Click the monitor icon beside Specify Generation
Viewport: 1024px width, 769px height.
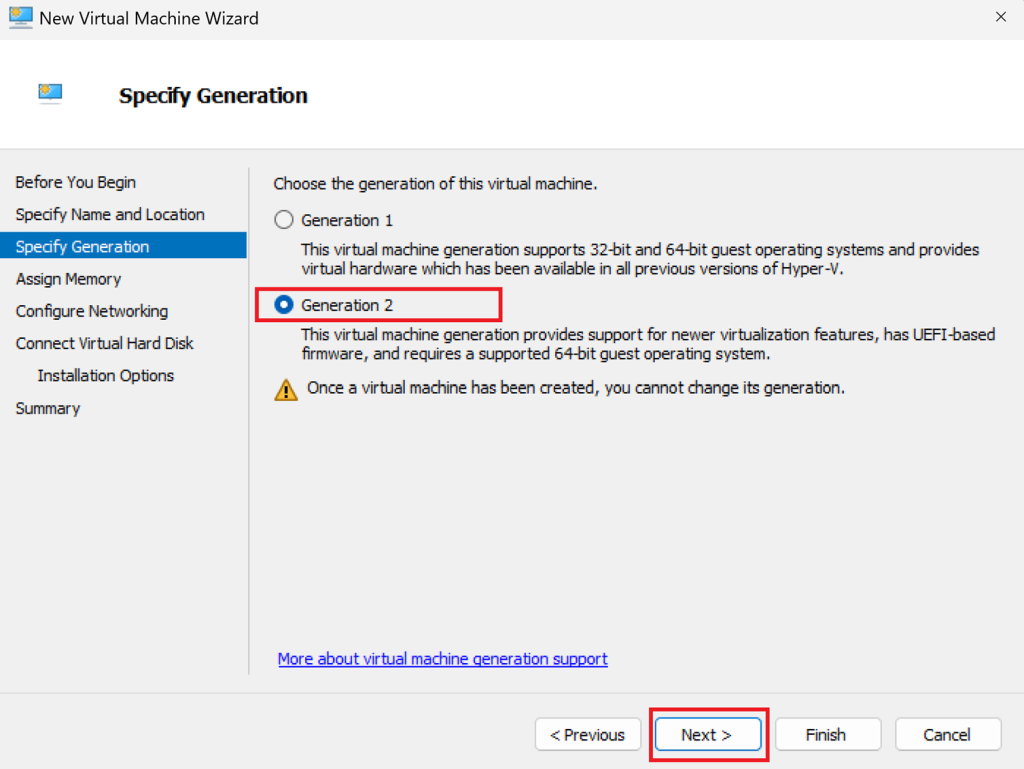(x=50, y=94)
